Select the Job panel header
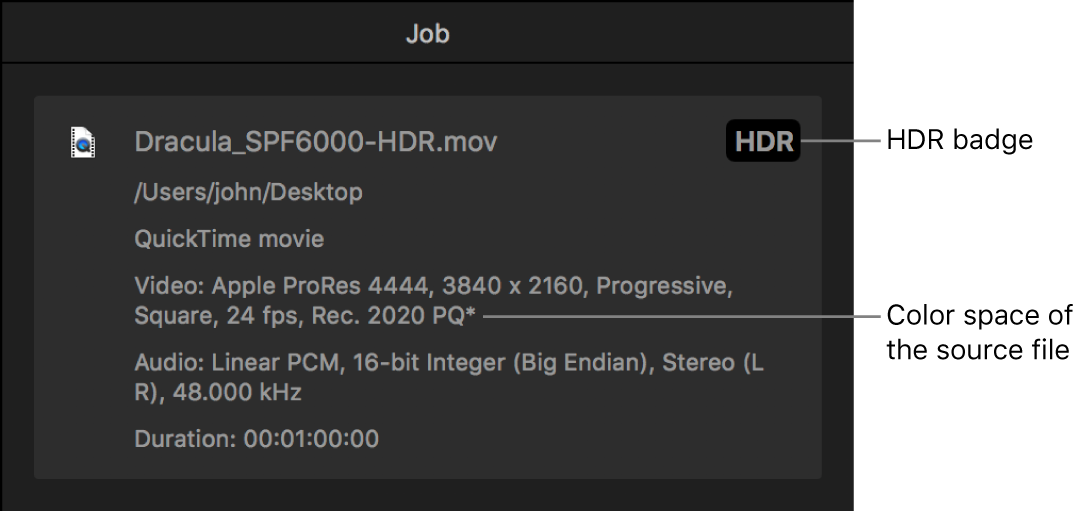 coord(427,33)
